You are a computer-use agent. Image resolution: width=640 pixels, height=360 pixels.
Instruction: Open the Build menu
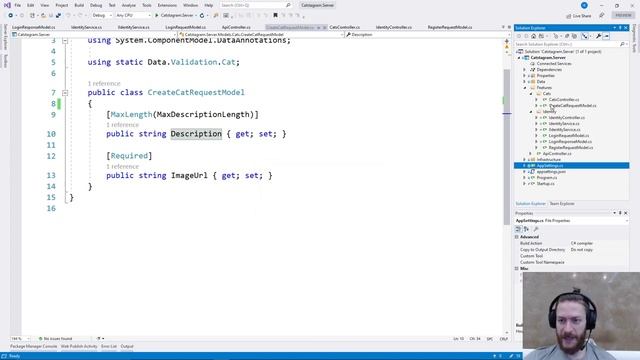(x=79, y=5)
